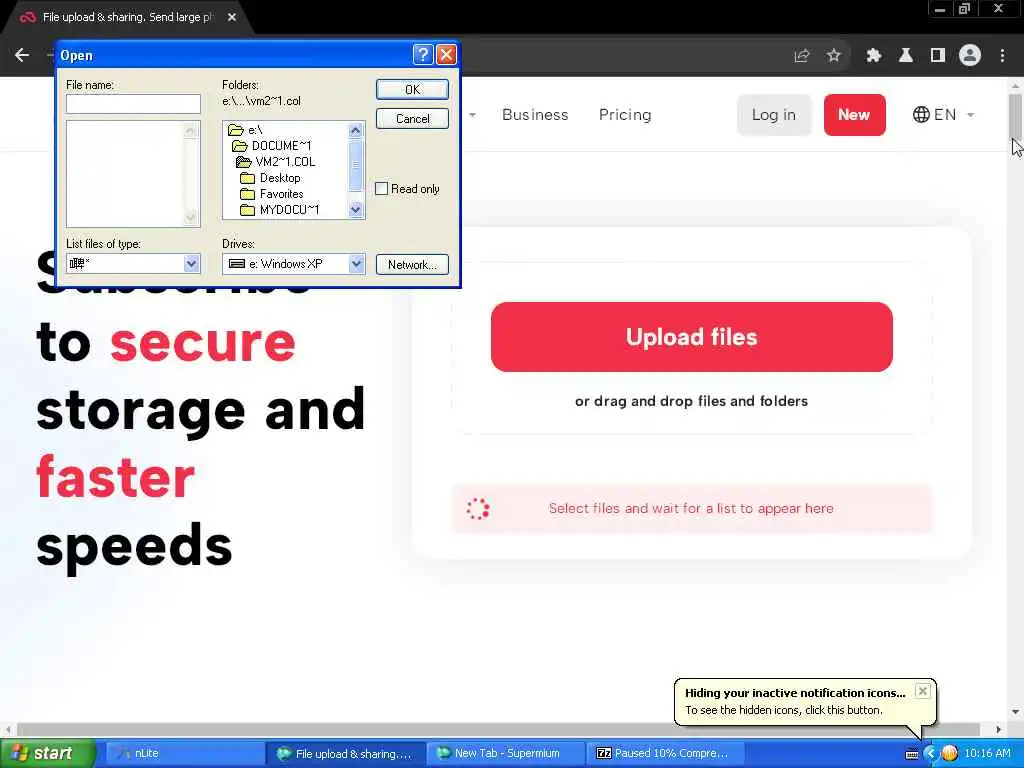Bookmark this page with the star icon
Viewport: 1024px width, 768px height.
[x=833, y=56]
